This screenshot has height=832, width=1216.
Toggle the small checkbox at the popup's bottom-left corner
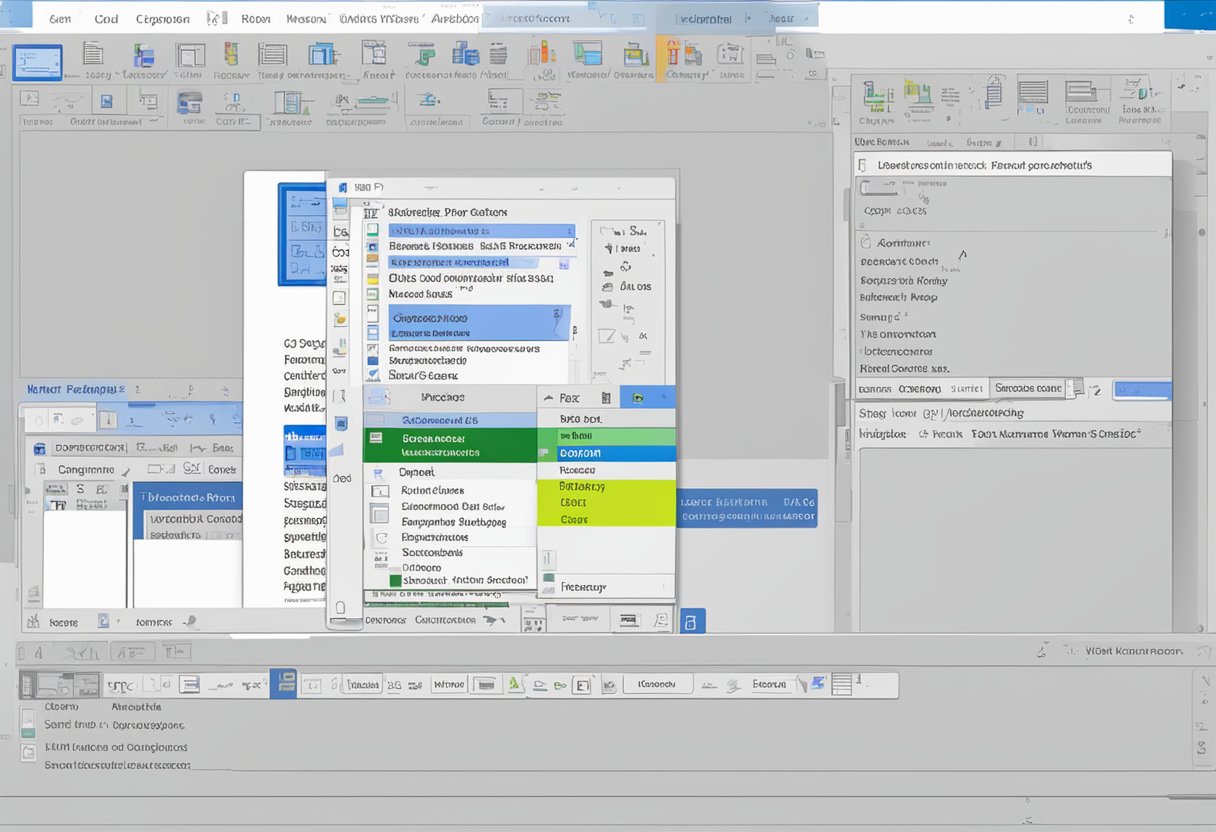(x=341, y=607)
